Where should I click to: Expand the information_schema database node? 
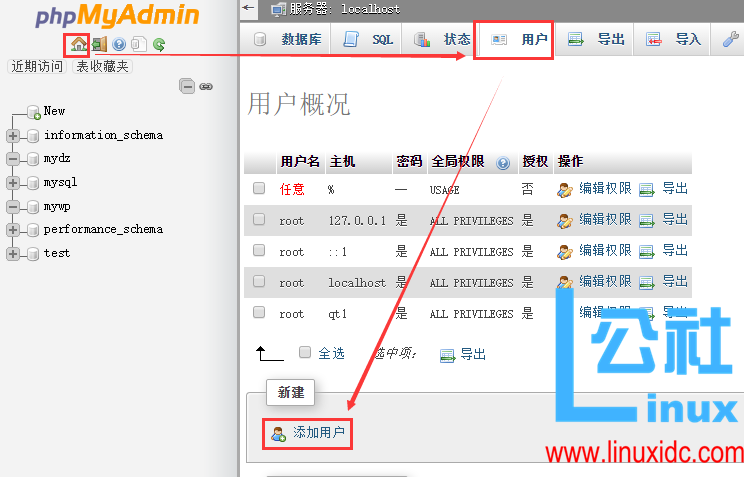coord(13,135)
